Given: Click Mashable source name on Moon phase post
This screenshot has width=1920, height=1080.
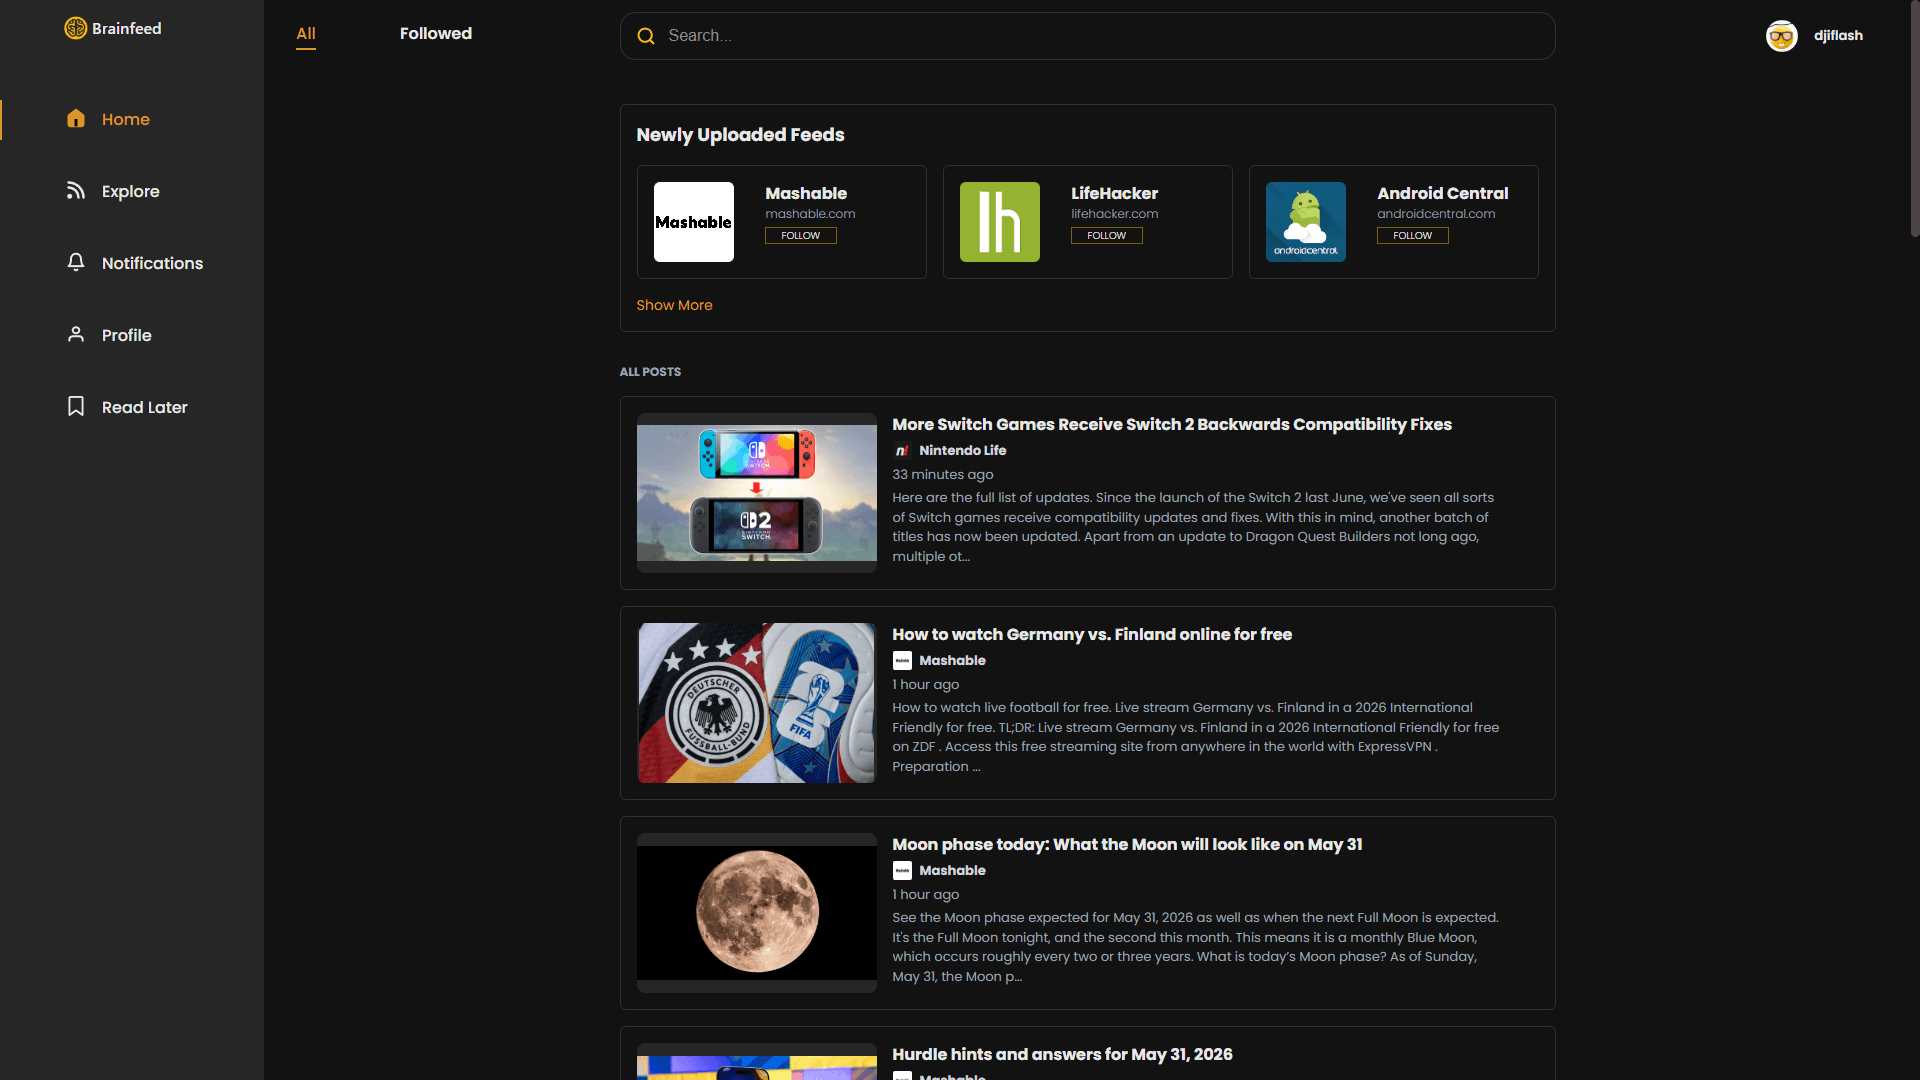Looking at the screenshot, I should click(953, 871).
